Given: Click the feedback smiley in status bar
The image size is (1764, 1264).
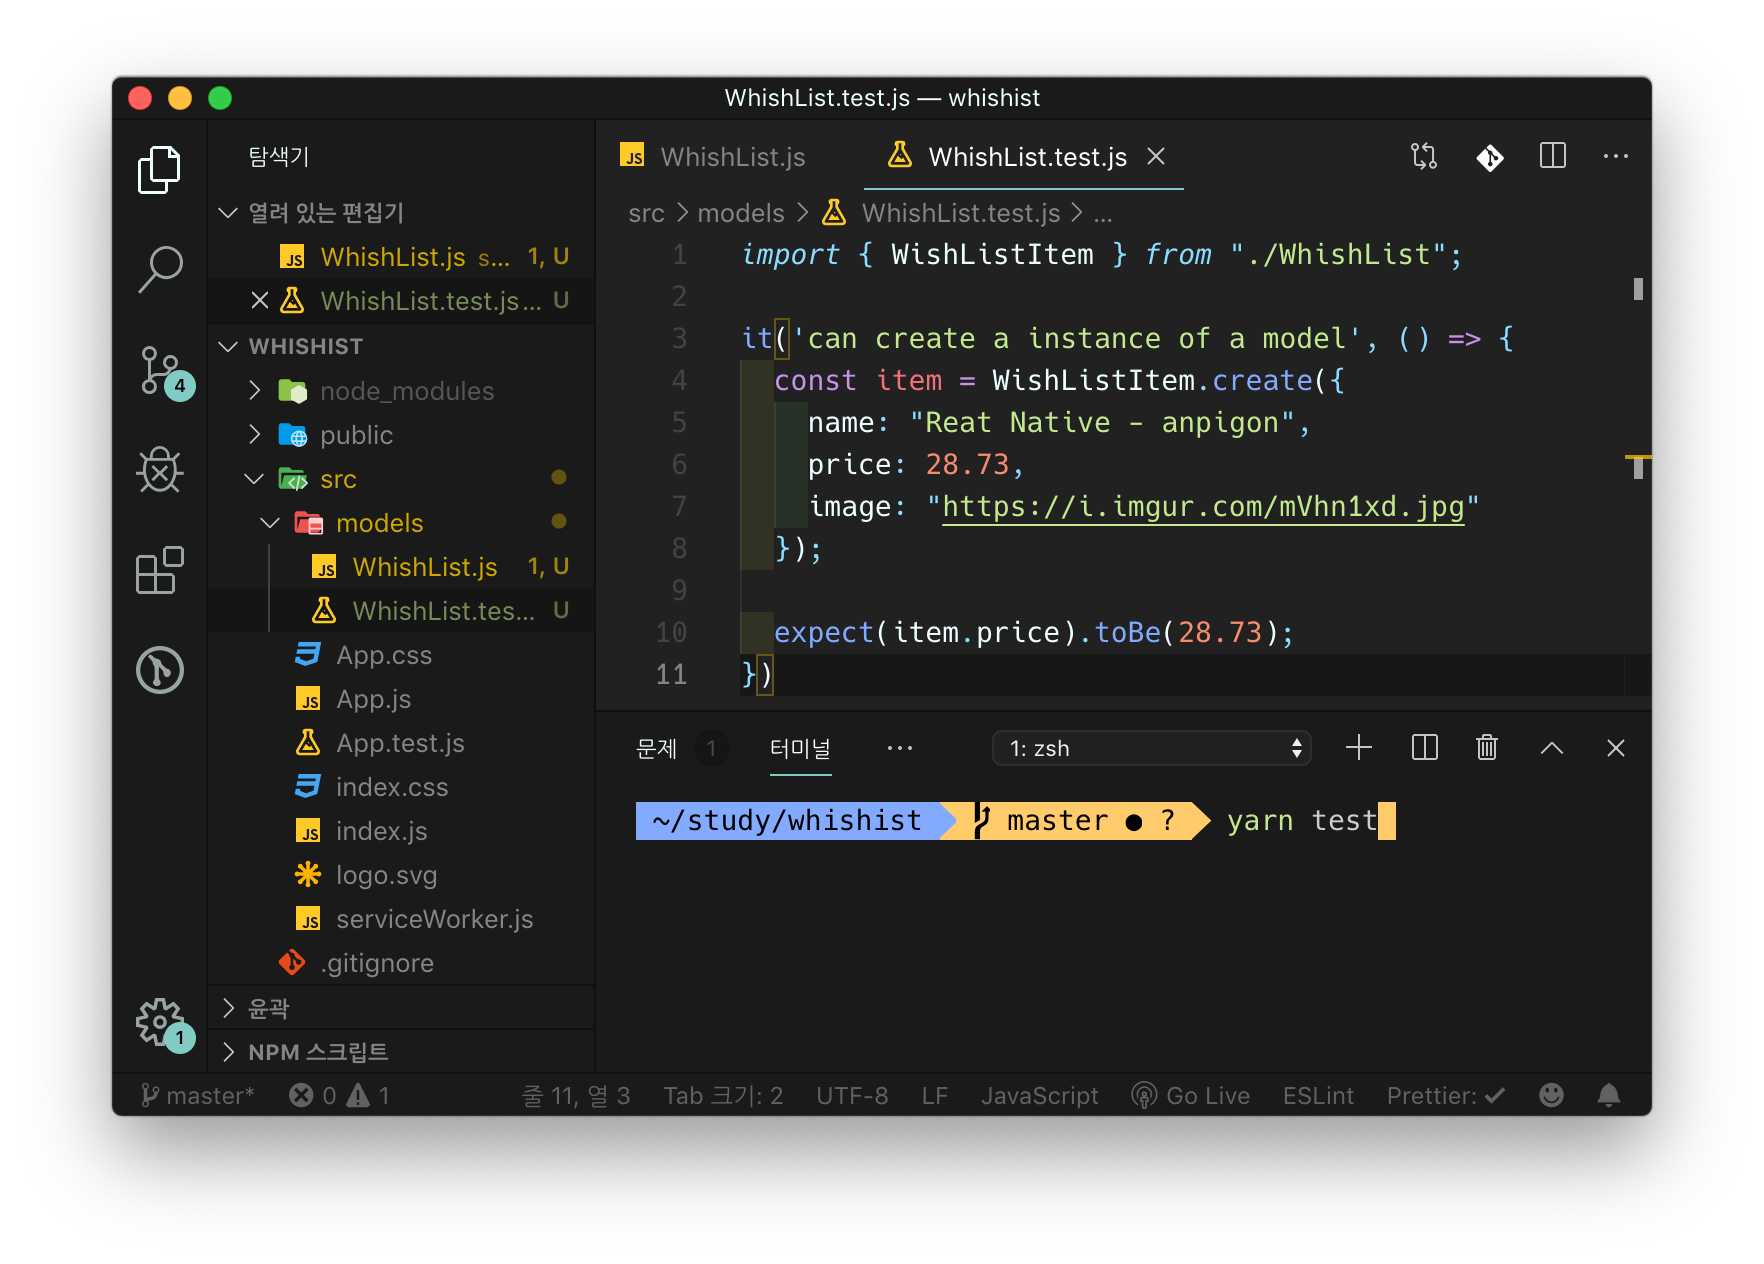Looking at the screenshot, I should [x=1551, y=1096].
